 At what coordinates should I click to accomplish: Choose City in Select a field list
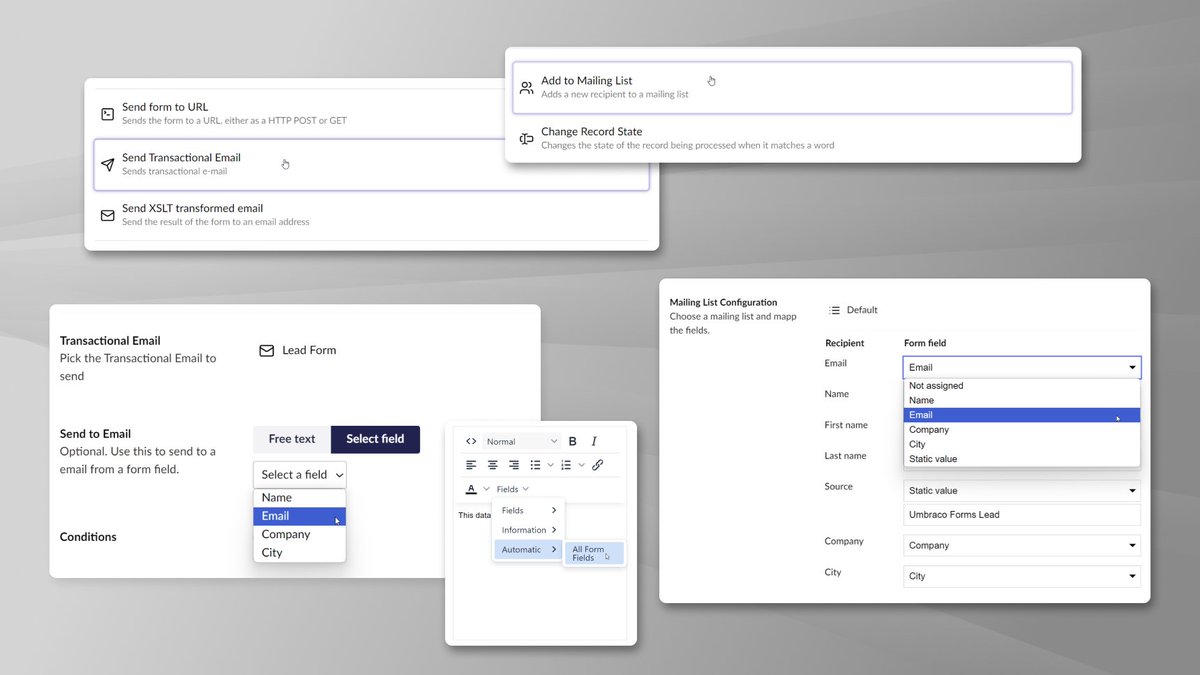[300, 552]
